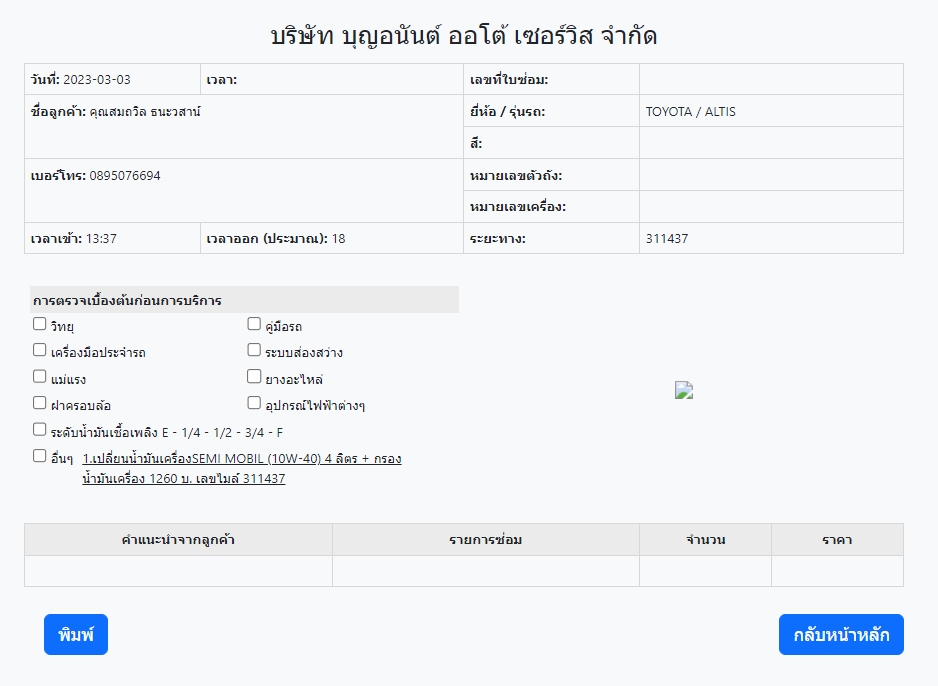The height and width of the screenshot is (686, 938).
Task: Check the ระดับน้ำมันเชื้อเพลิง fuel level checkbox
Action: click(x=40, y=430)
